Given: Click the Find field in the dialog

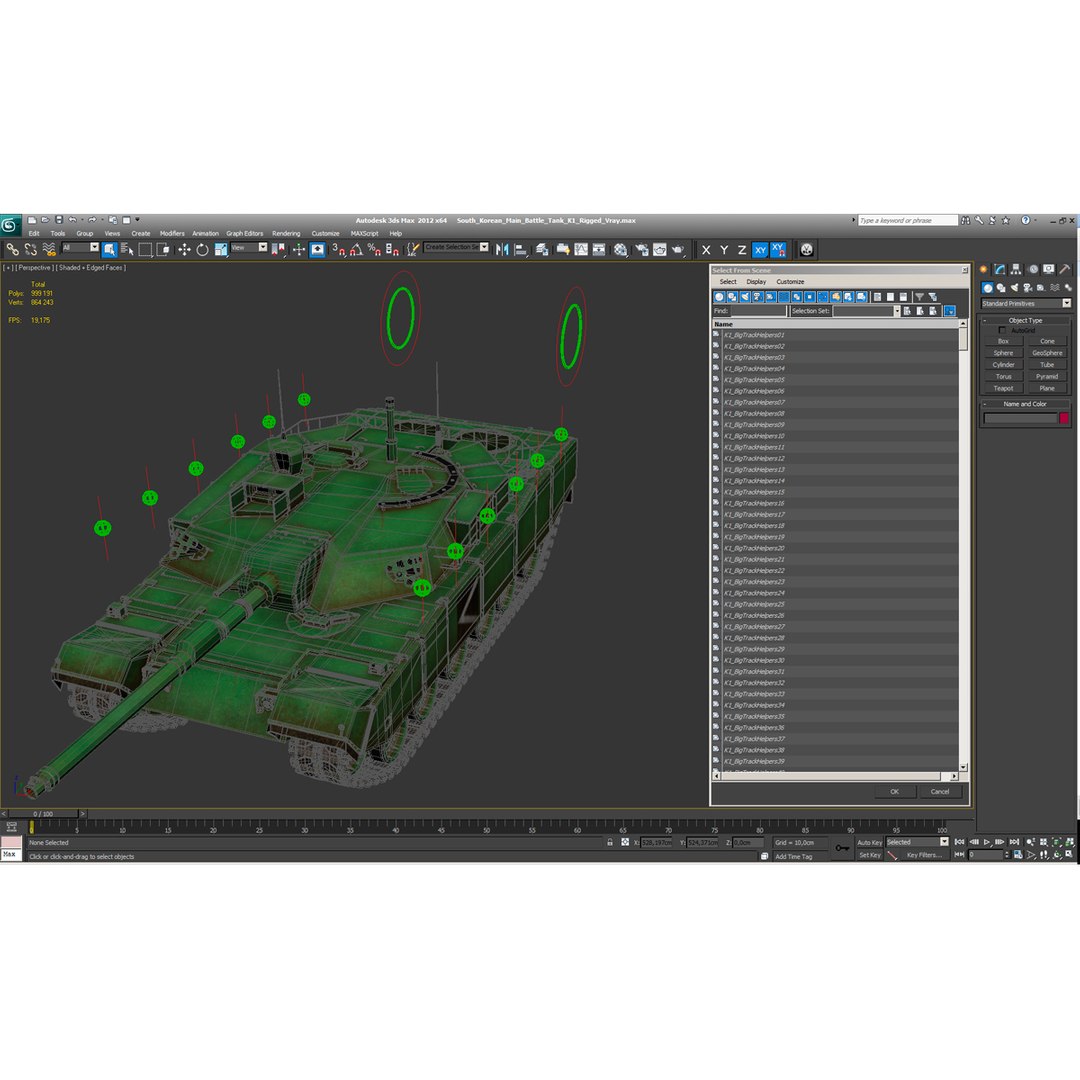Looking at the screenshot, I should pyautogui.click(x=758, y=311).
